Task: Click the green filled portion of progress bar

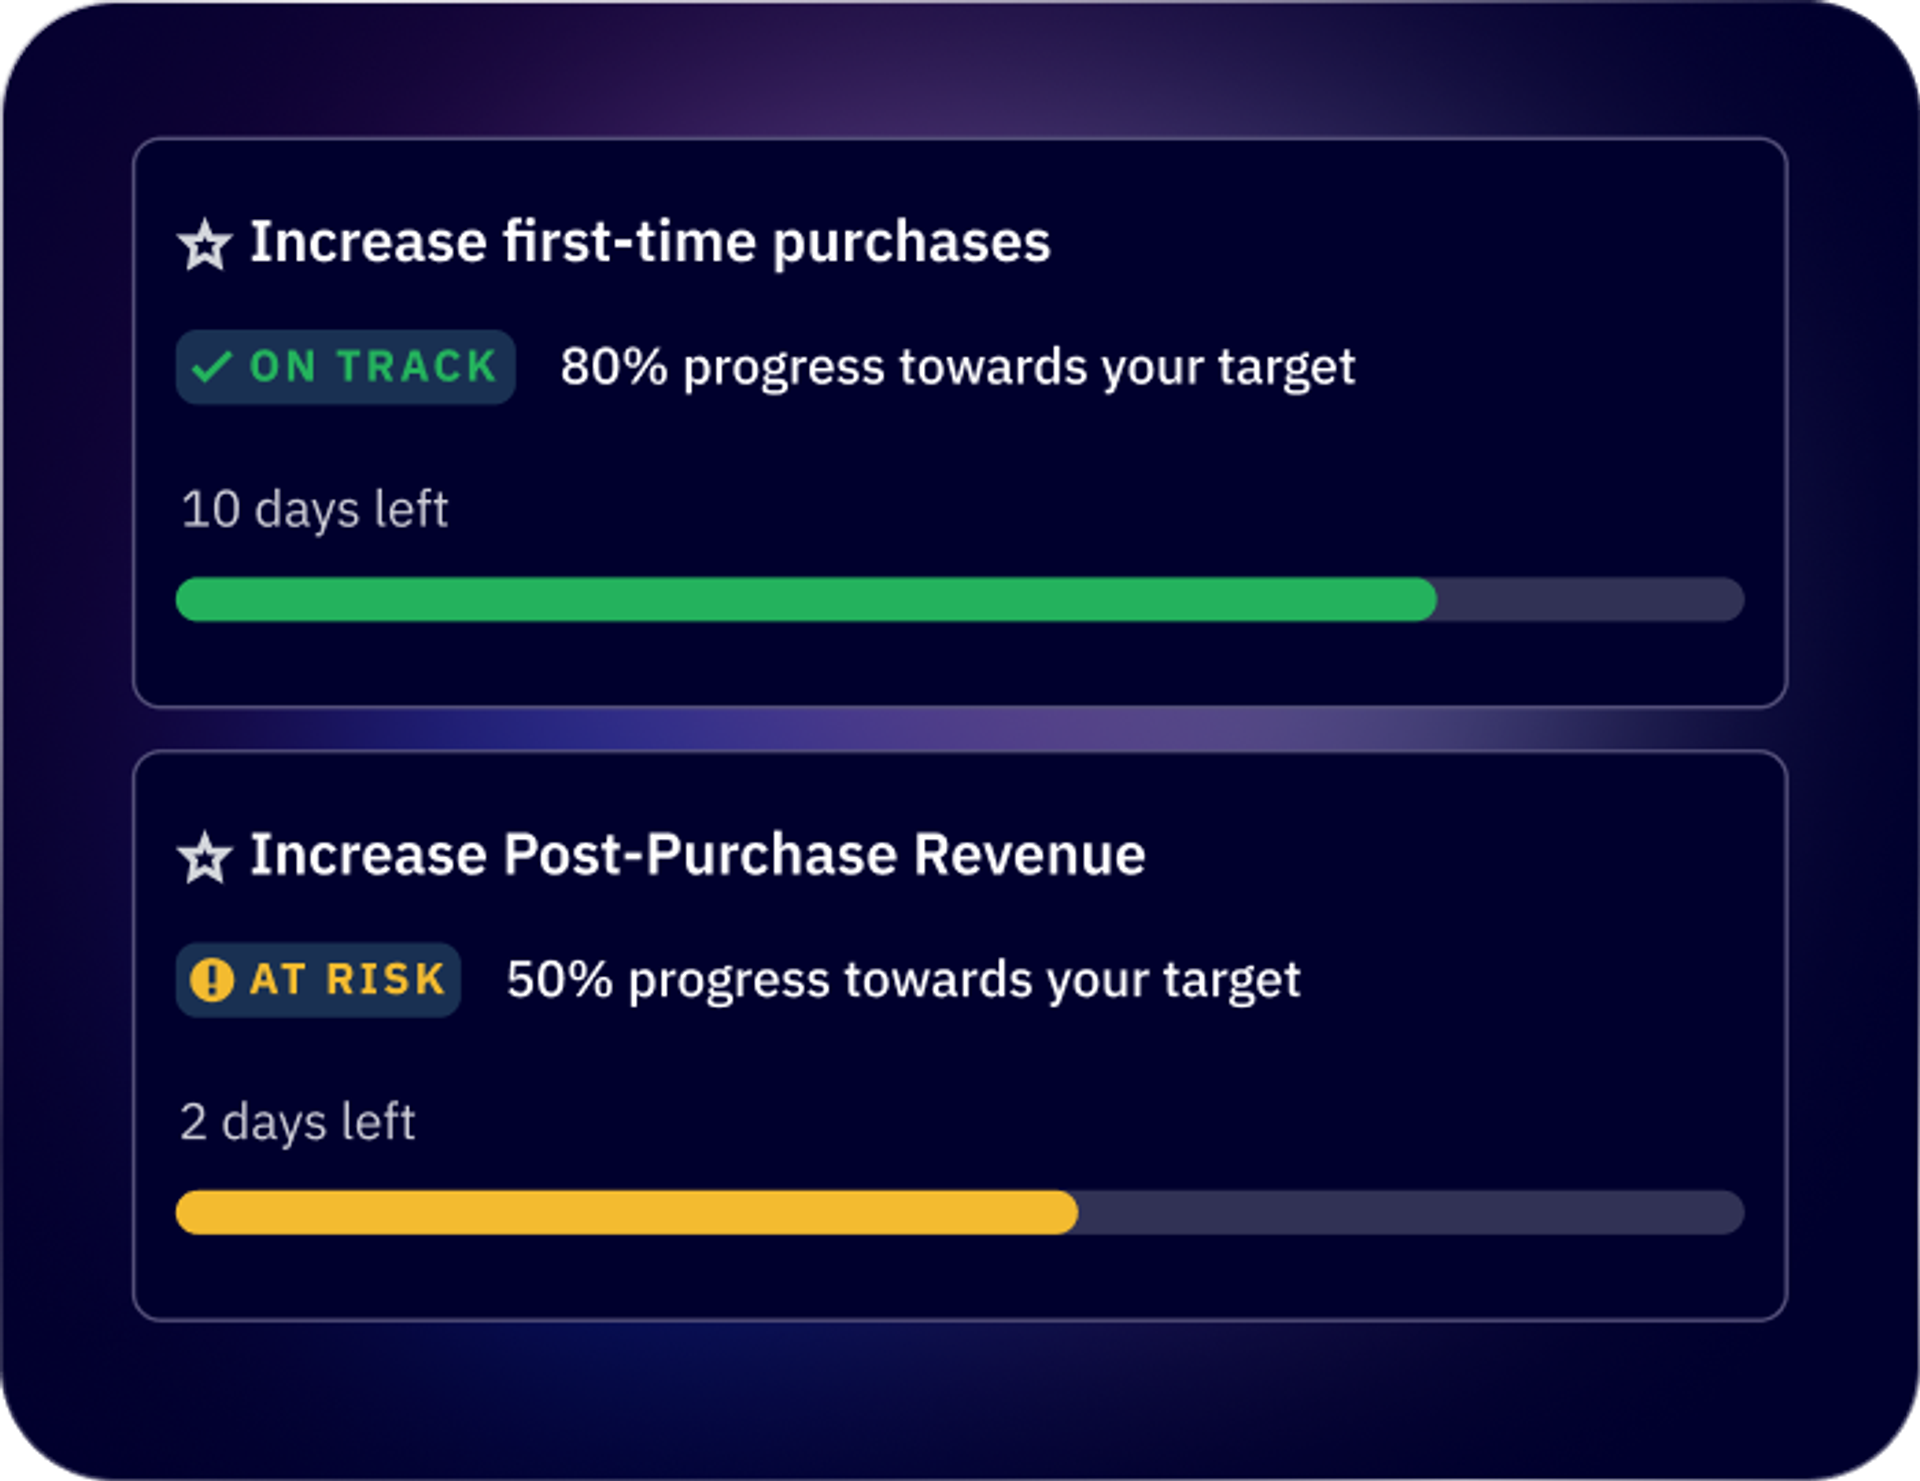Action: pos(806,600)
